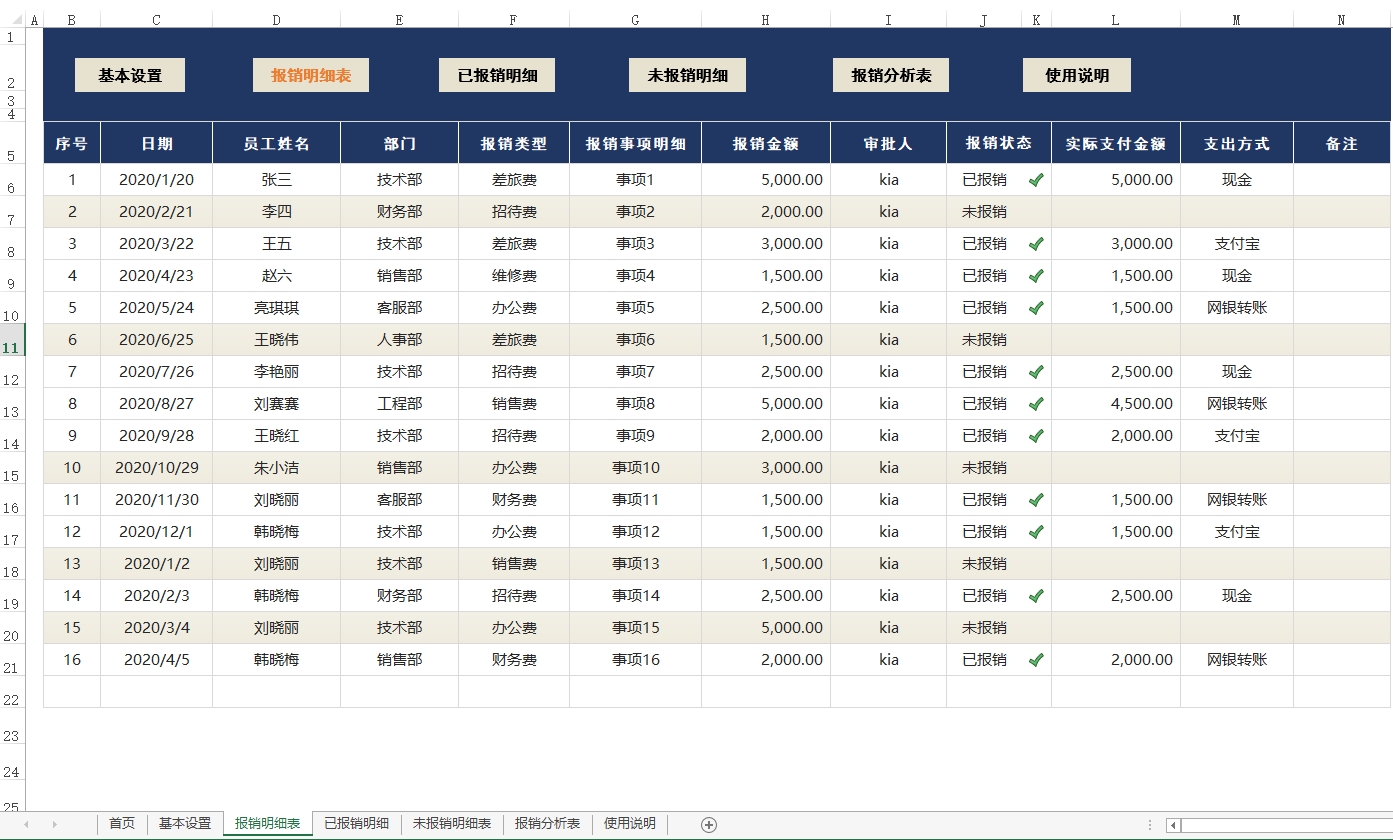Click the green checkmark in 事项16 row
Viewport: 1393px width, 840px height.
pyautogui.click(x=1036, y=660)
